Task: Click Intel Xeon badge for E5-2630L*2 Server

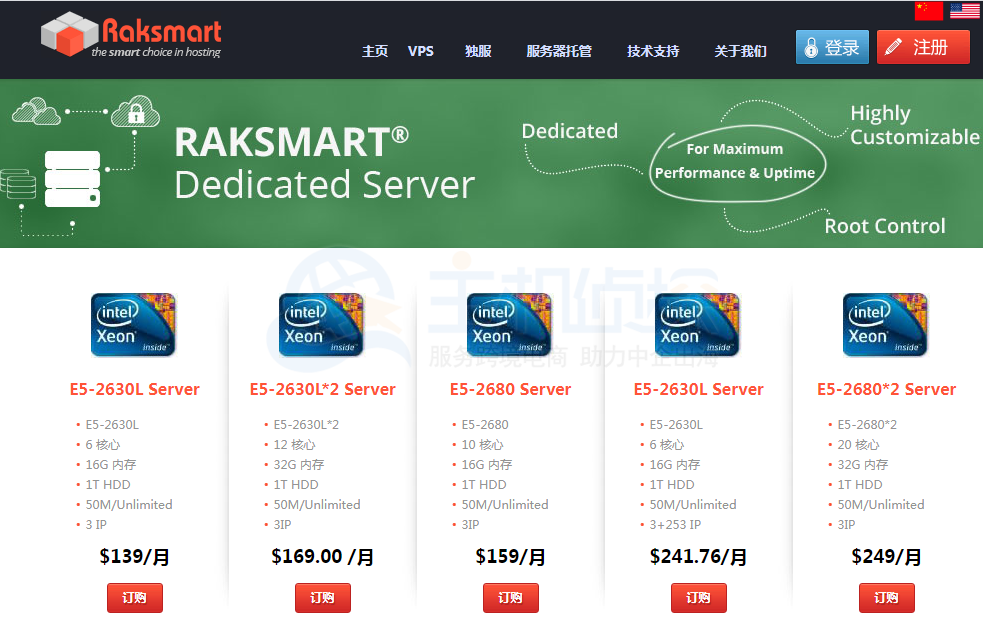Action: coord(322,325)
